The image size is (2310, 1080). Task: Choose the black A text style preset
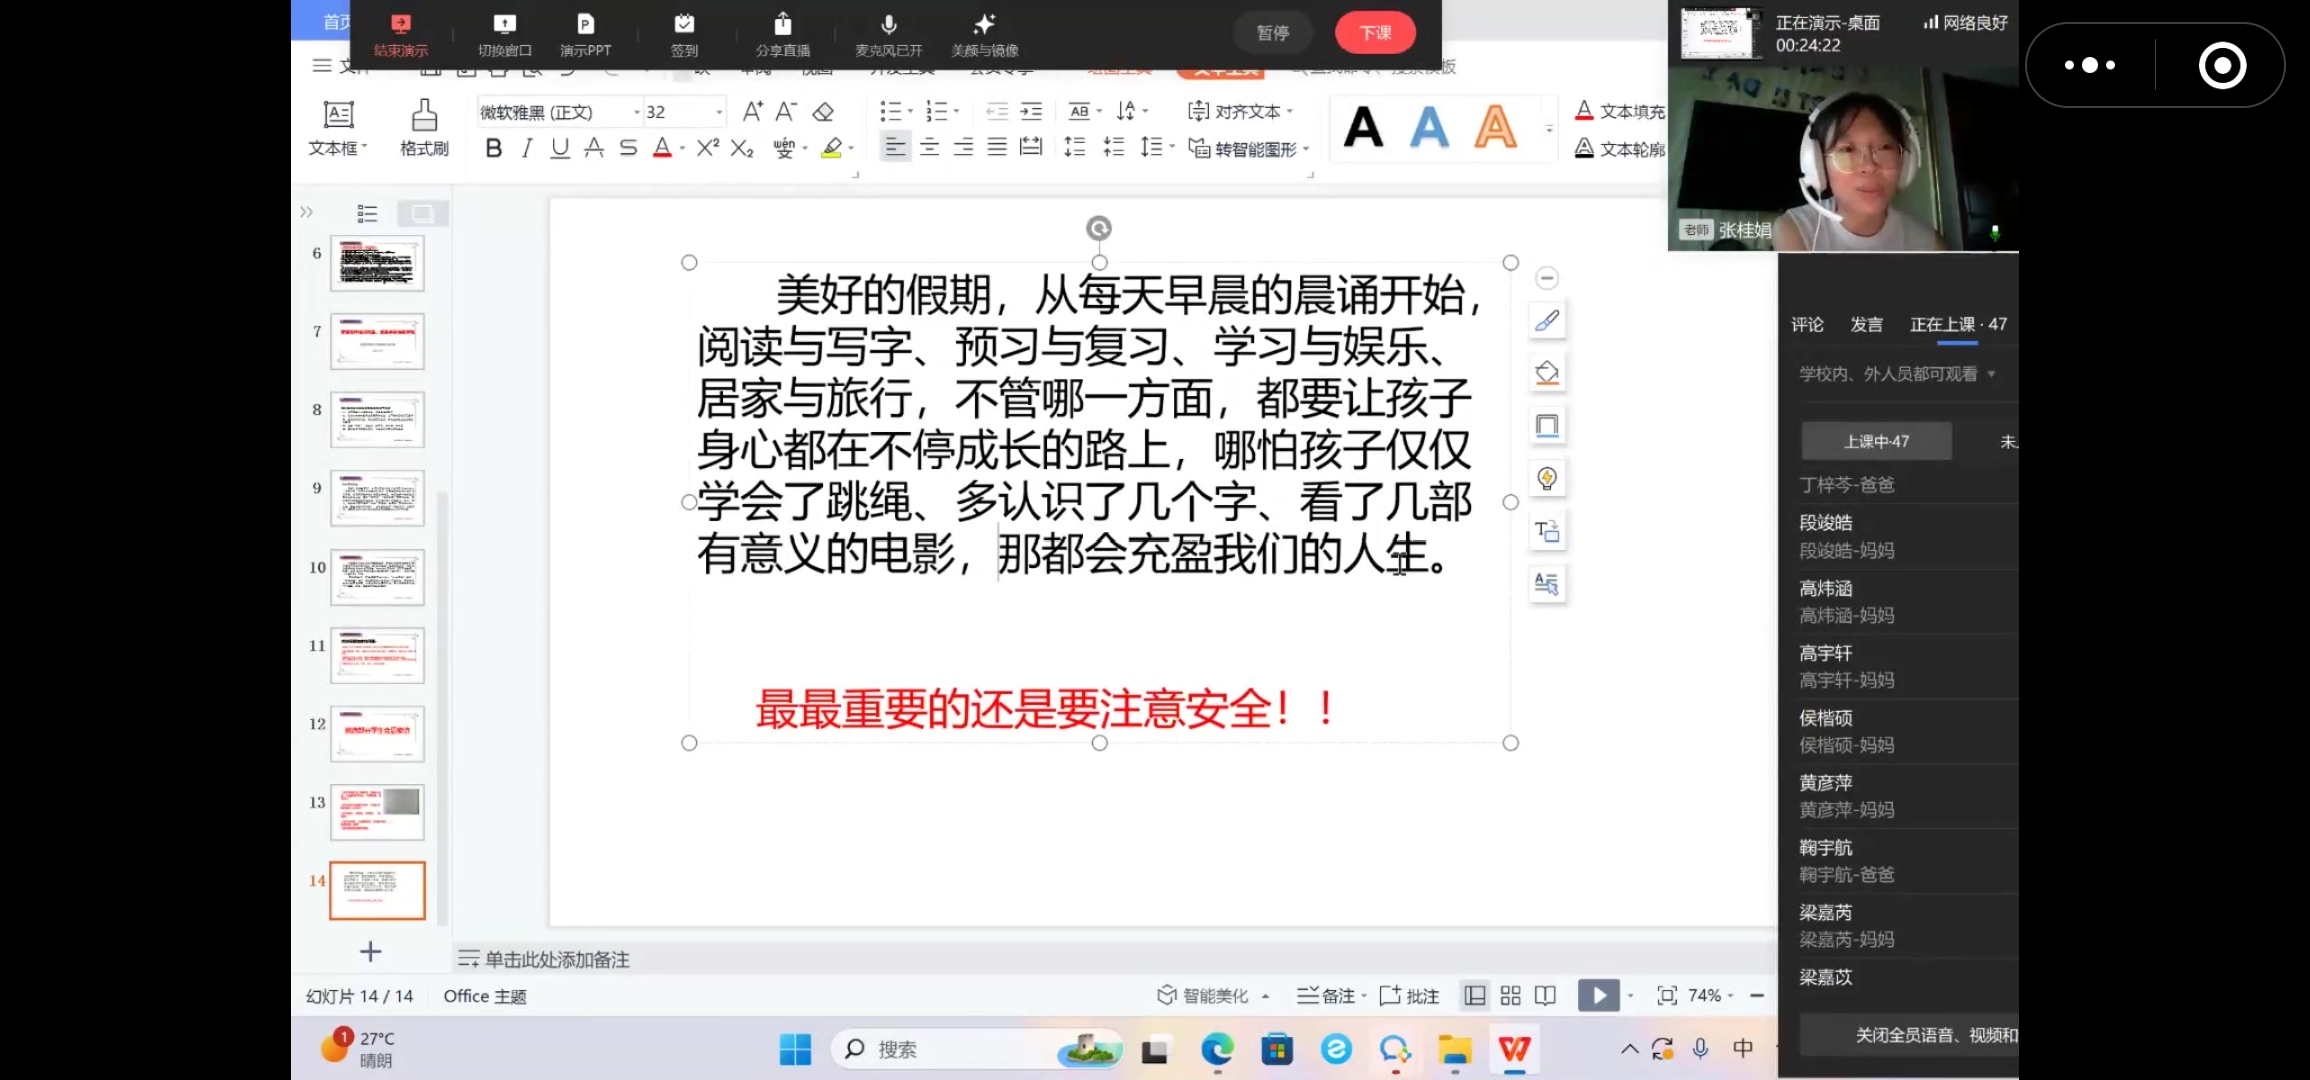(1364, 128)
